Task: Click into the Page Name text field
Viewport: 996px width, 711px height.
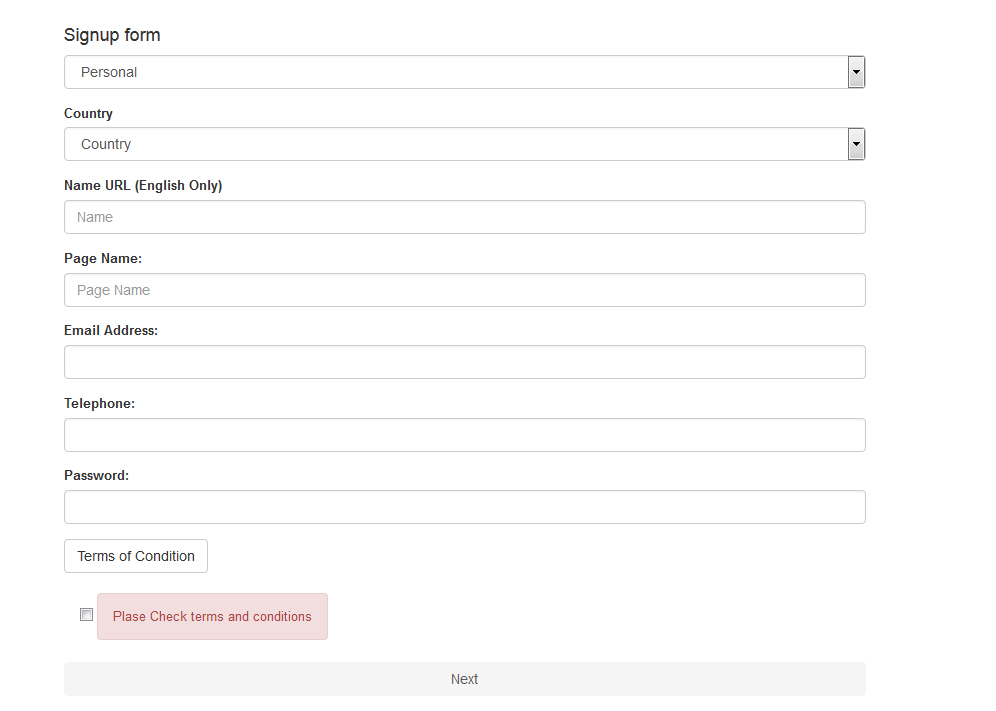Action: [x=464, y=290]
